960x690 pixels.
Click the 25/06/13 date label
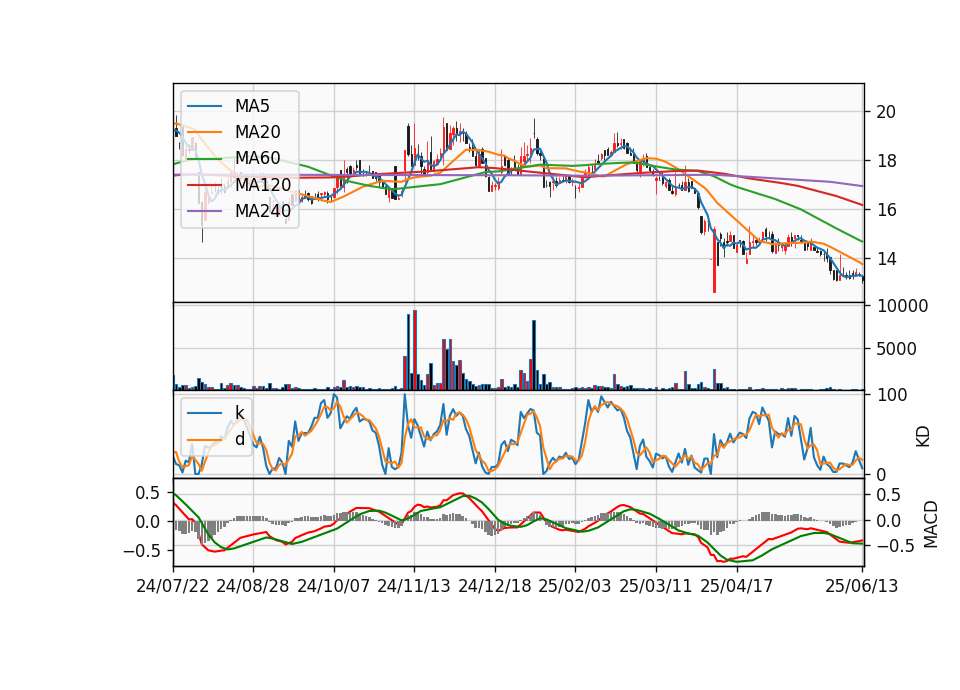coord(862,586)
